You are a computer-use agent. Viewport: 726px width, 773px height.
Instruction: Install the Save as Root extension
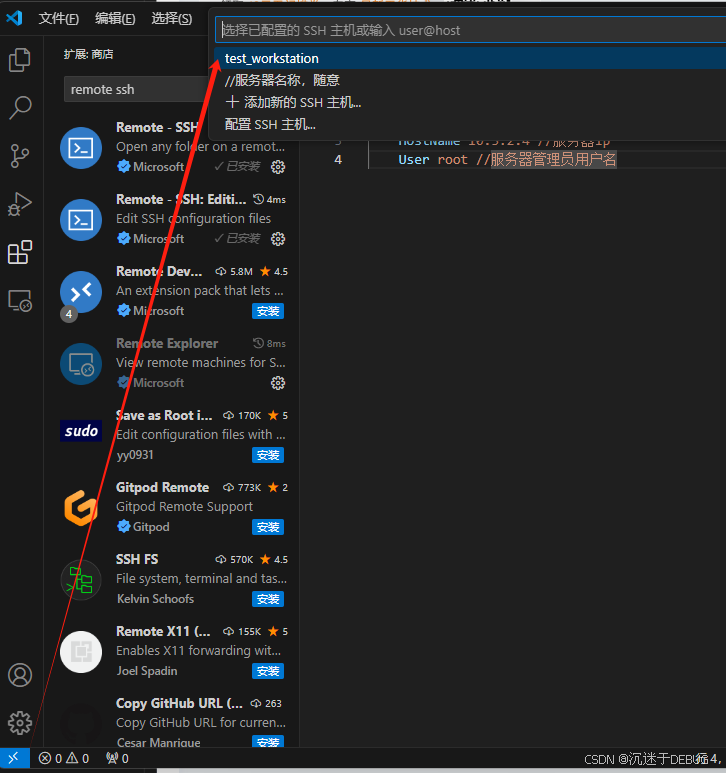pyautogui.click(x=268, y=455)
